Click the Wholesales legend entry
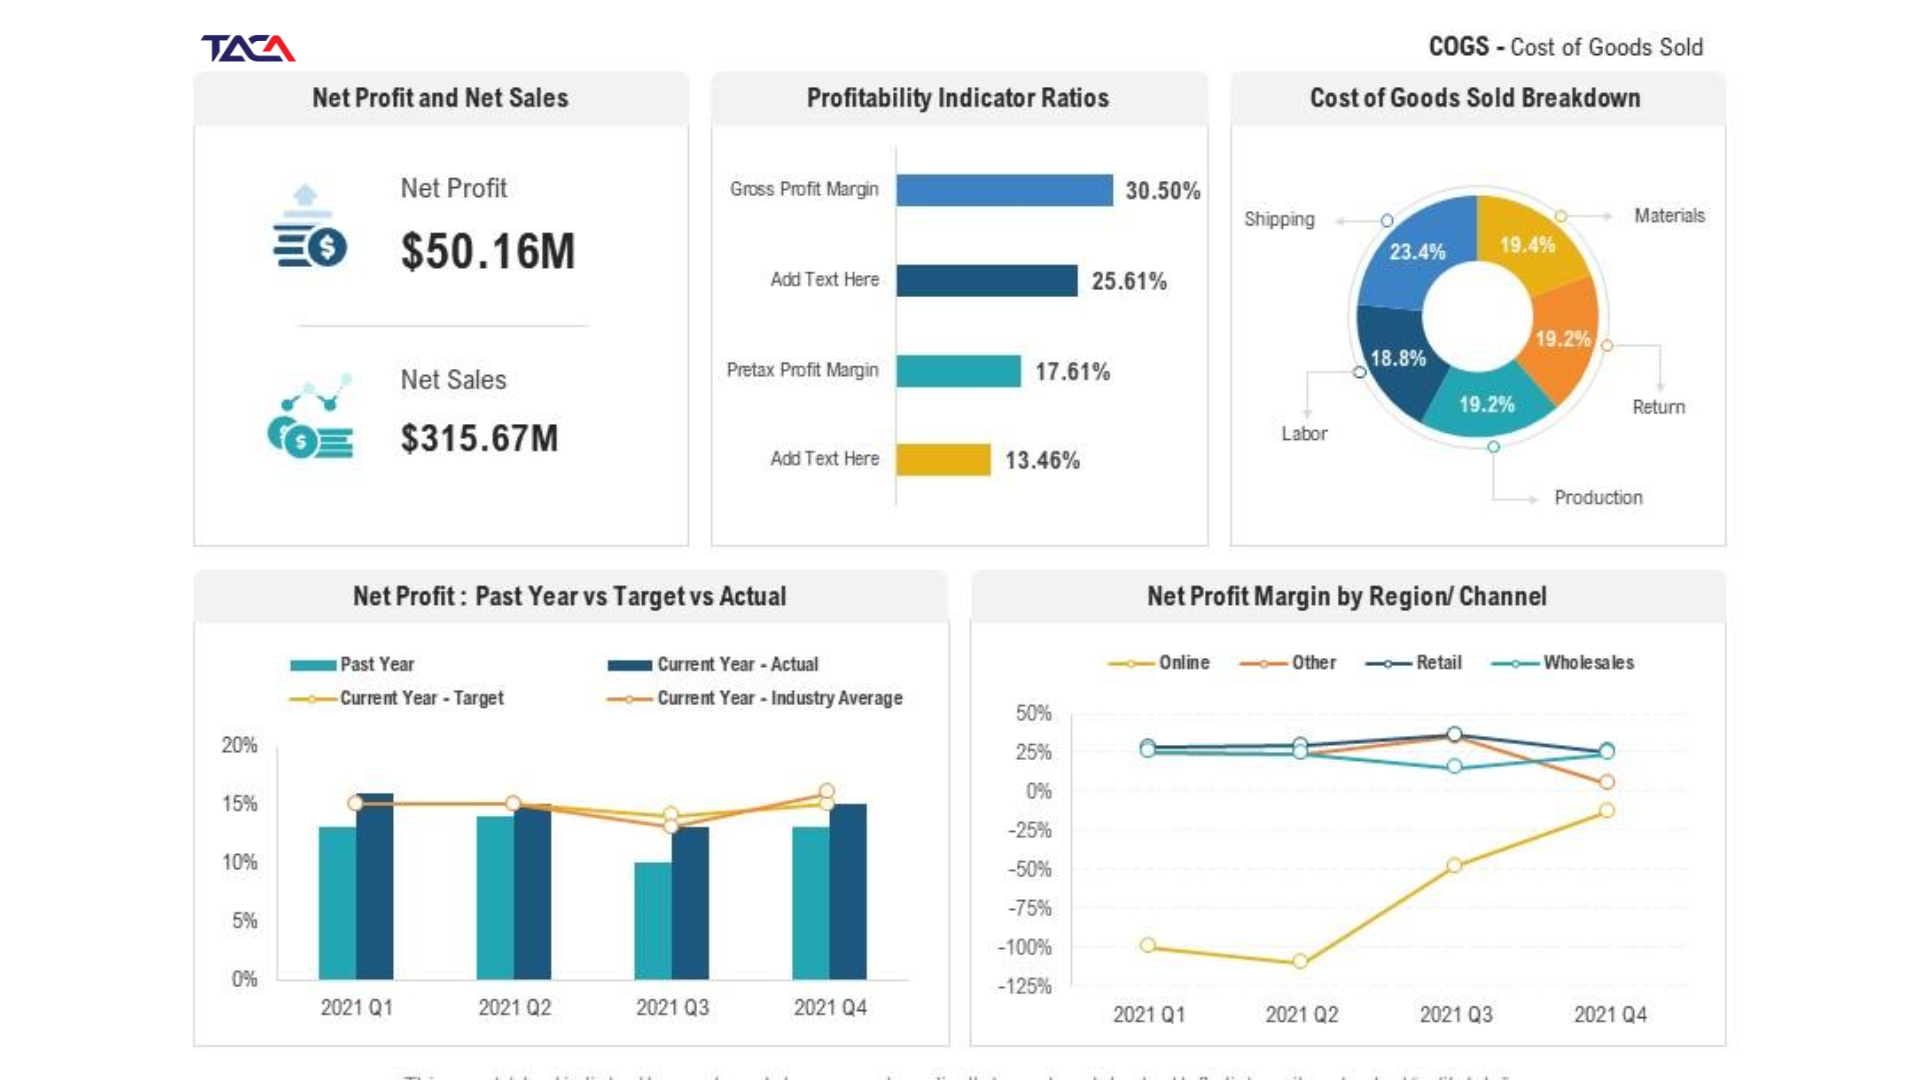 1563,663
